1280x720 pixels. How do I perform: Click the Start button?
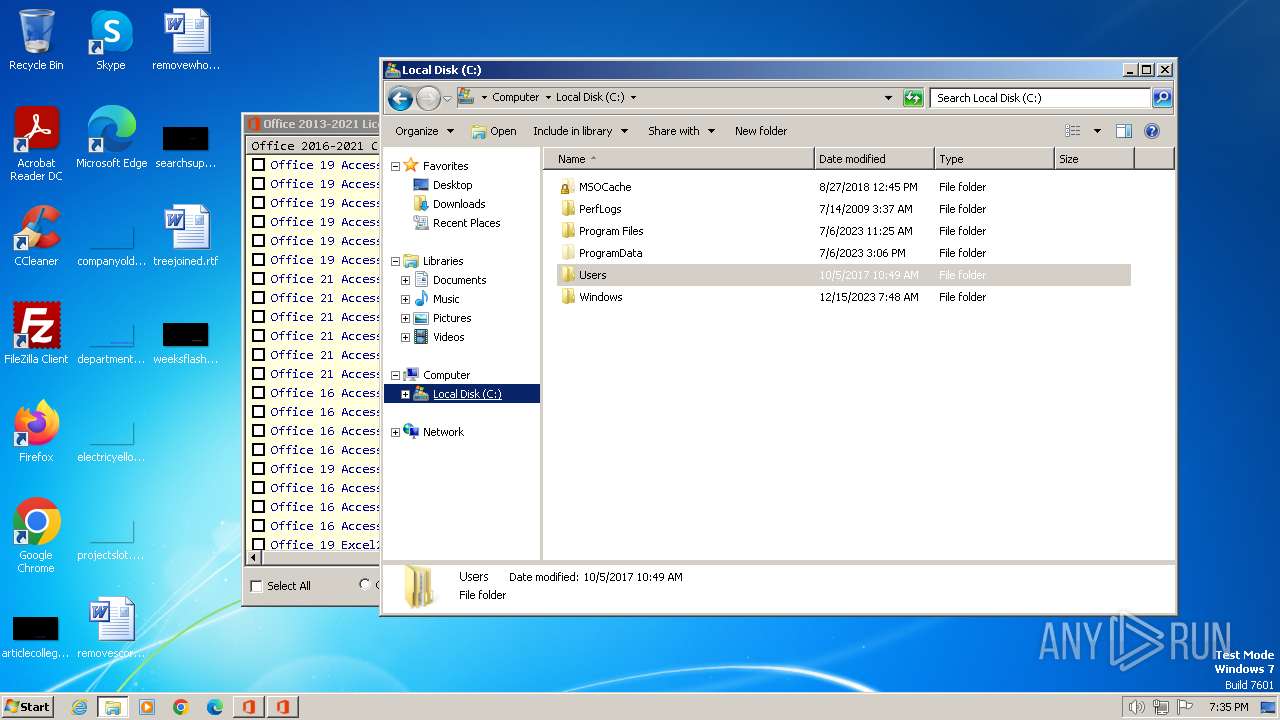pyautogui.click(x=27, y=707)
